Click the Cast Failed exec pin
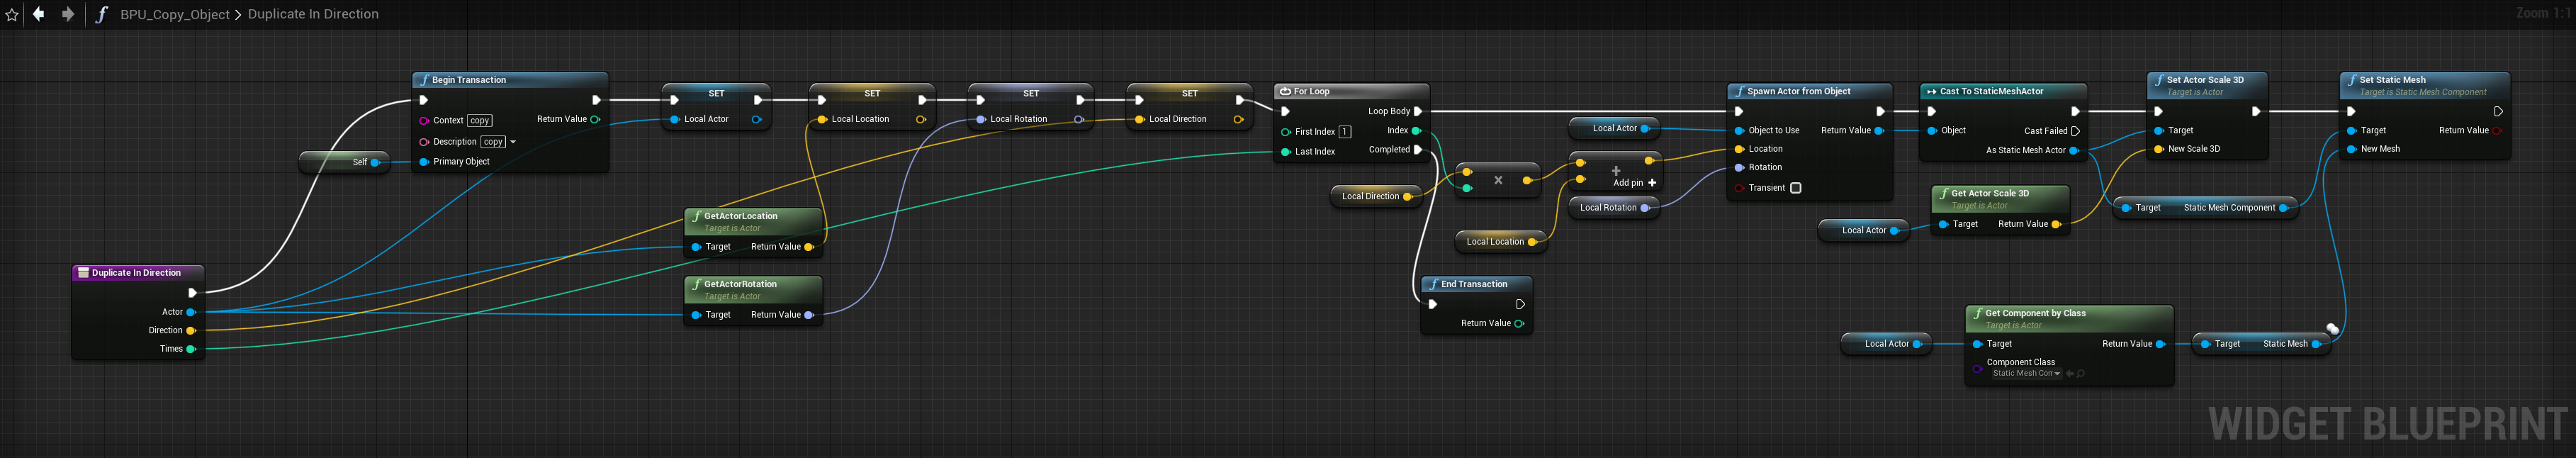Screen dimensions: 2576x458 [x=2076, y=131]
